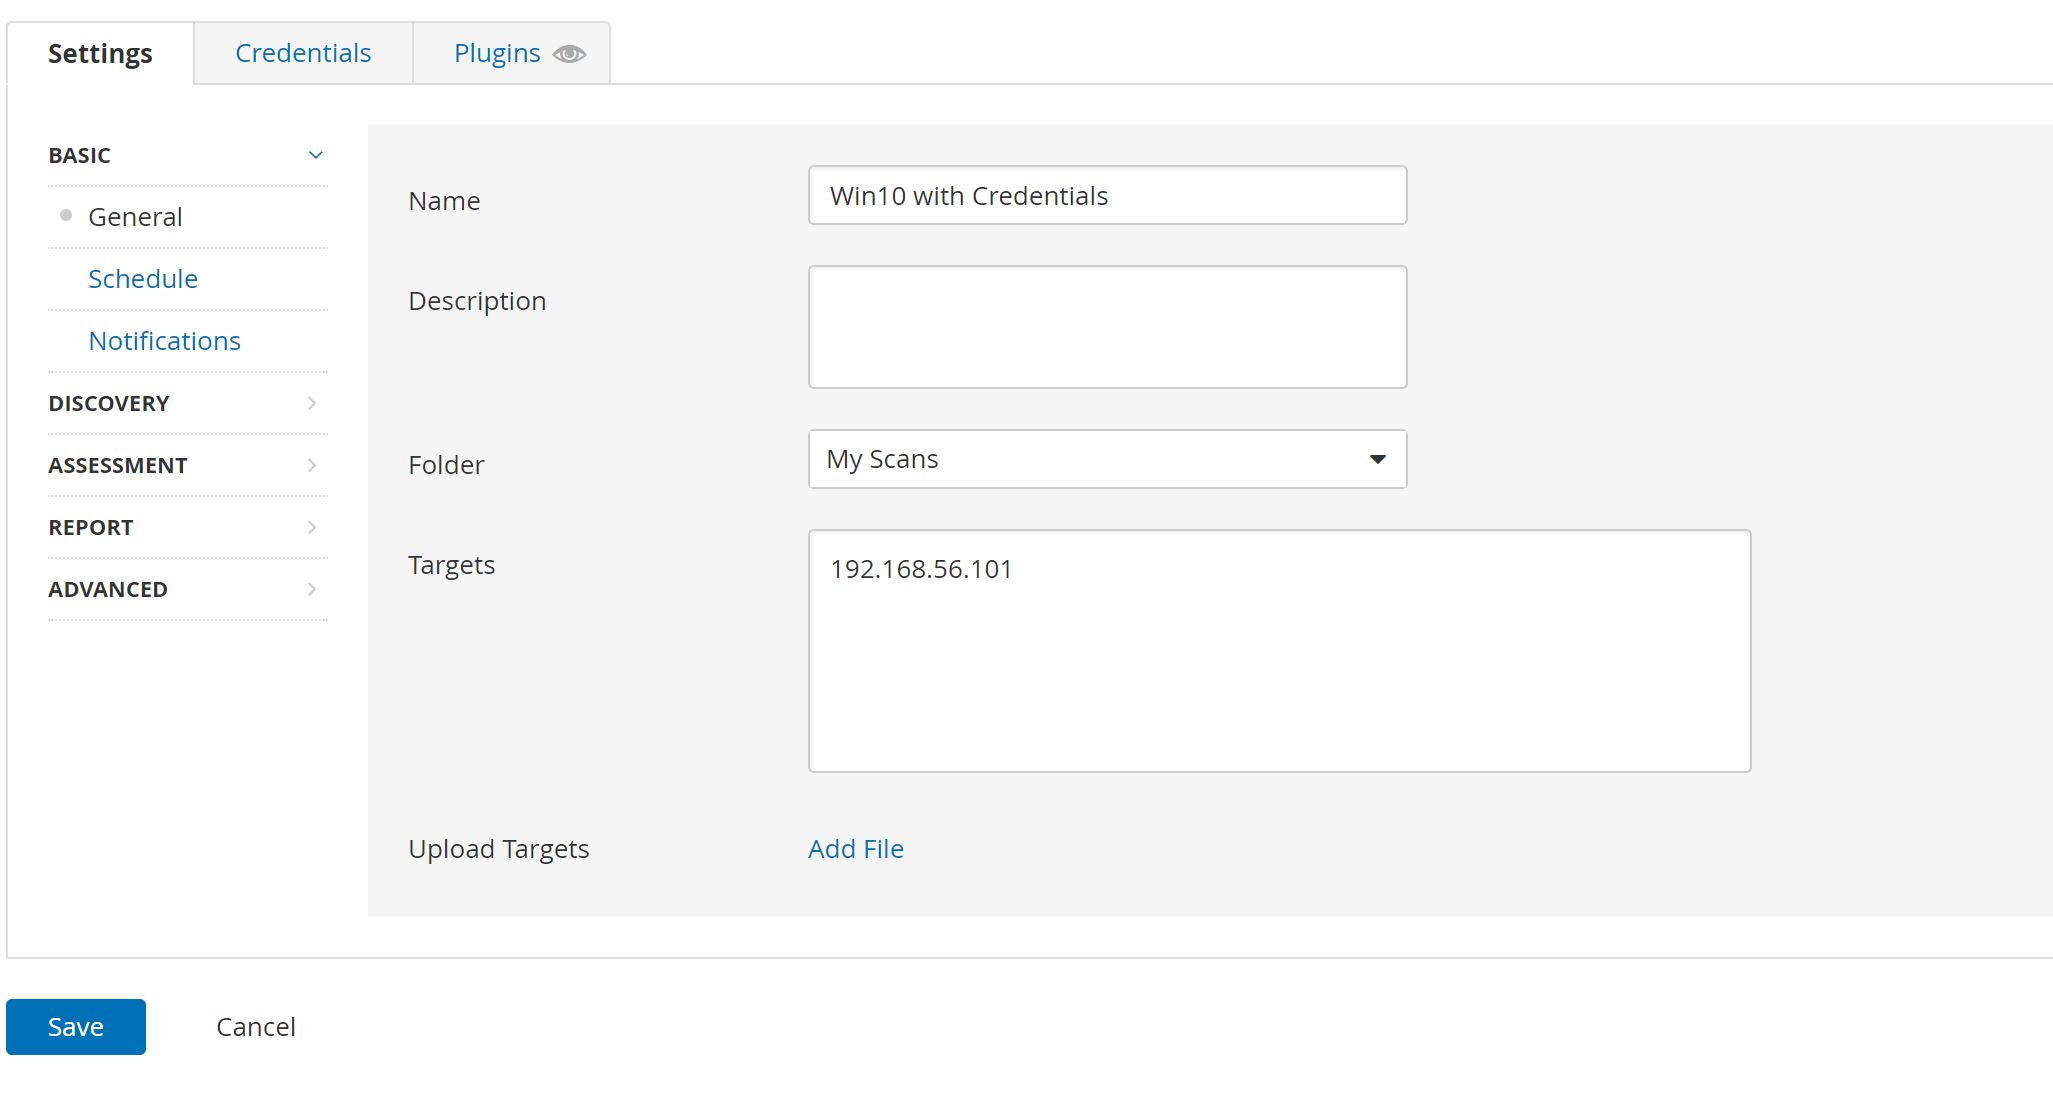
Task: Focus the scan Name input field
Action: click(x=1107, y=196)
